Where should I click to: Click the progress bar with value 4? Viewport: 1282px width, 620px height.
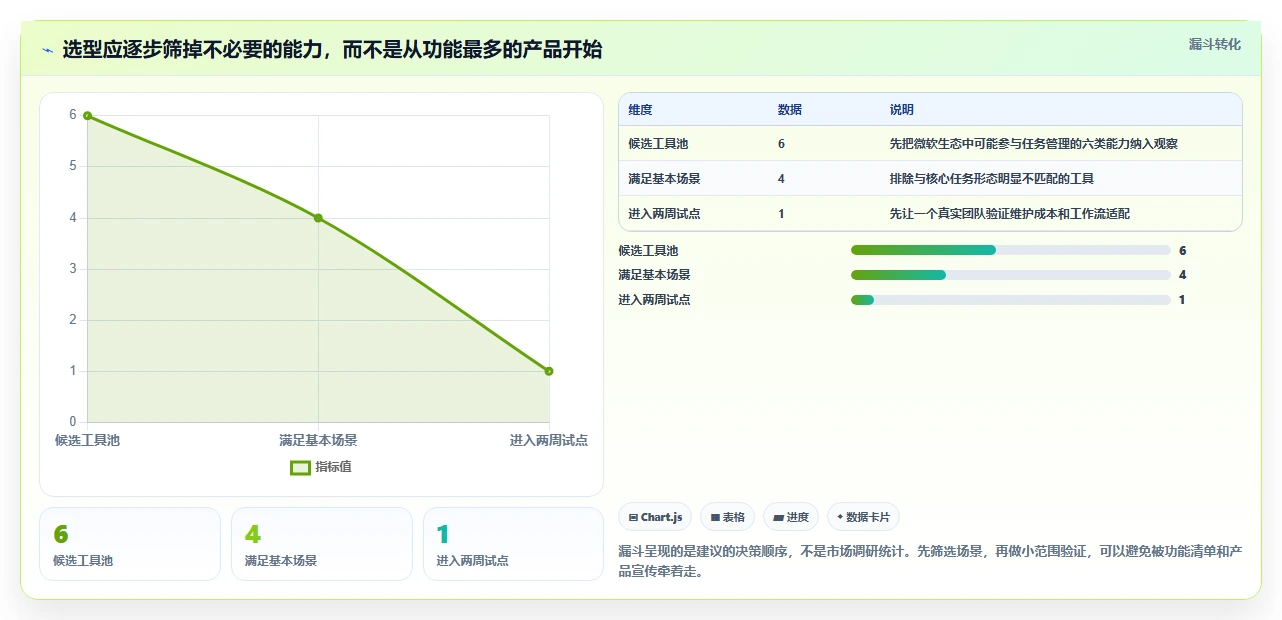1010,275
